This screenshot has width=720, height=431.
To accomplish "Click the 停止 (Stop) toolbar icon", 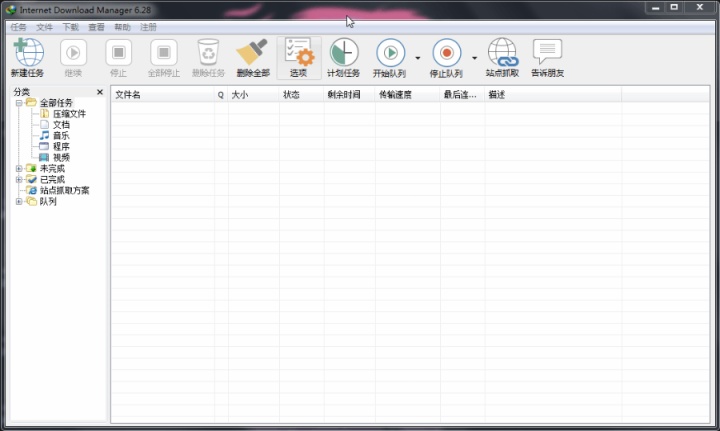I will [x=118, y=53].
